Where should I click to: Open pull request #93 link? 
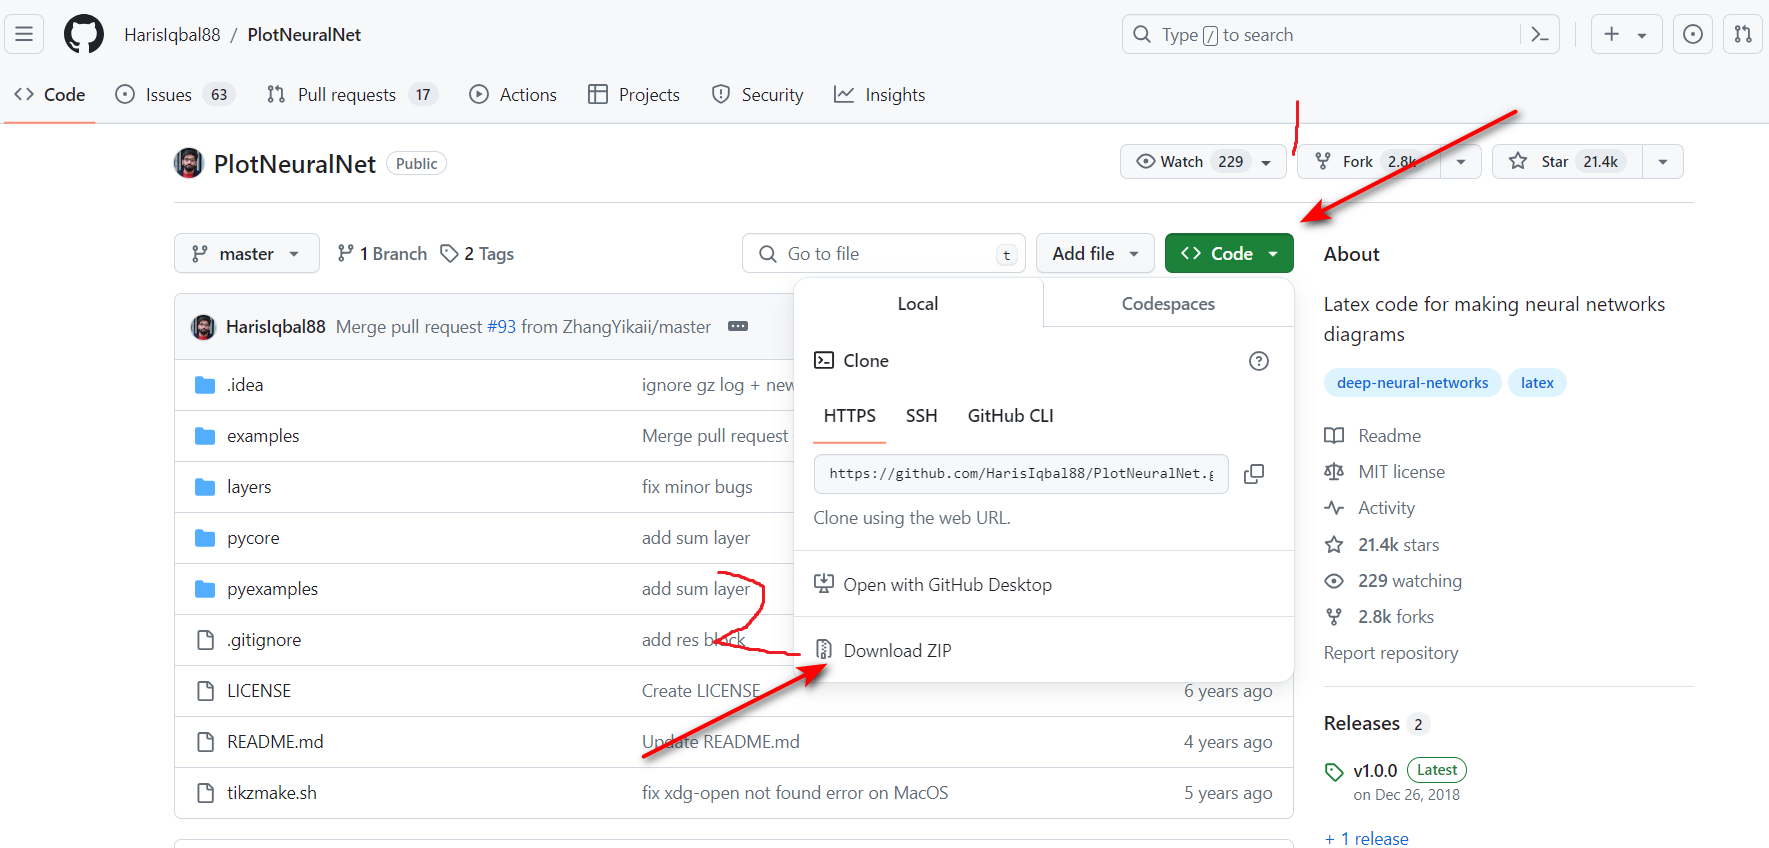pyautogui.click(x=501, y=327)
